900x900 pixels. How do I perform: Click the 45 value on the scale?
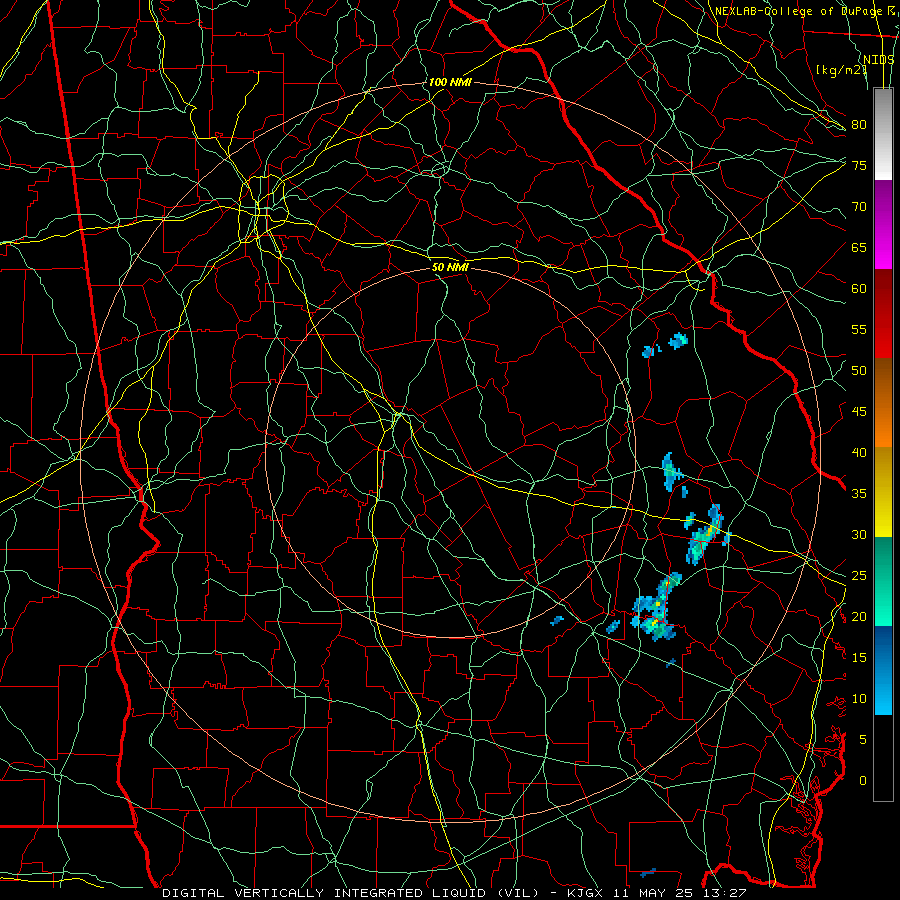pyautogui.click(x=859, y=412)
